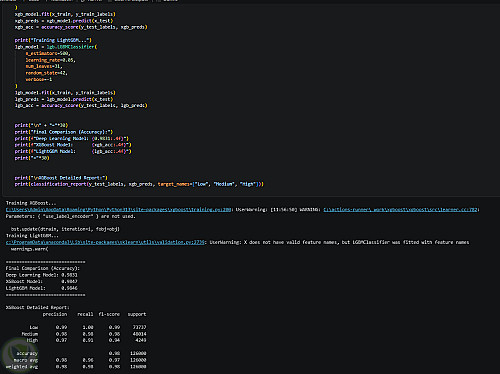Click the lgb.LGBMClassifier constructor line
The image size is (500, 374).
point(56,47)
